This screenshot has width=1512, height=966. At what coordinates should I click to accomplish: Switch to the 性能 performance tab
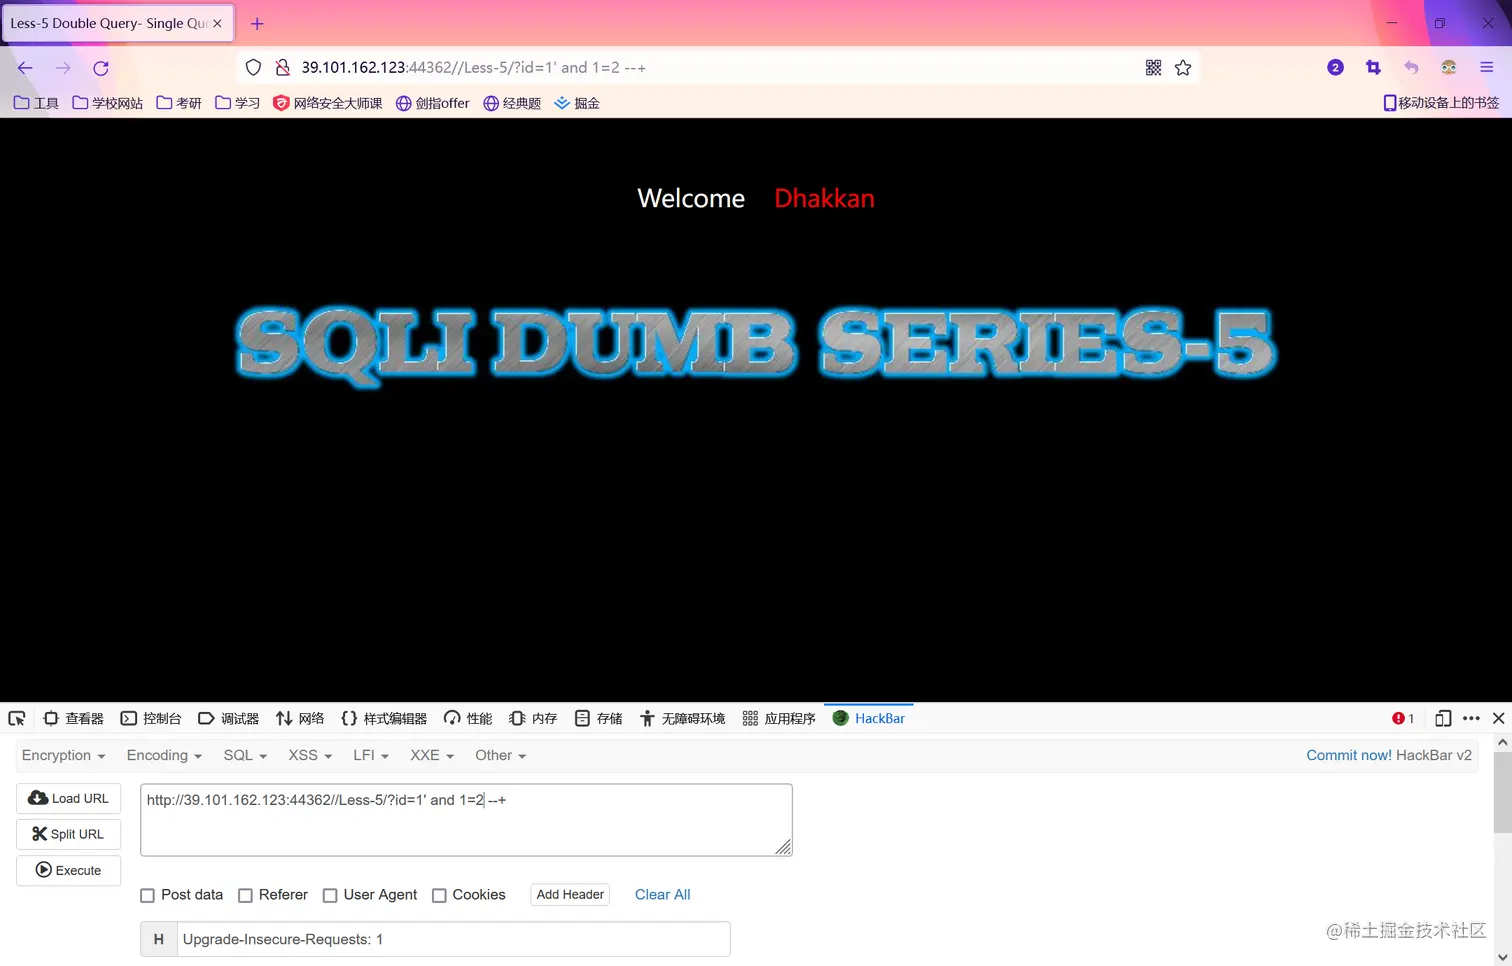[469, 719]
